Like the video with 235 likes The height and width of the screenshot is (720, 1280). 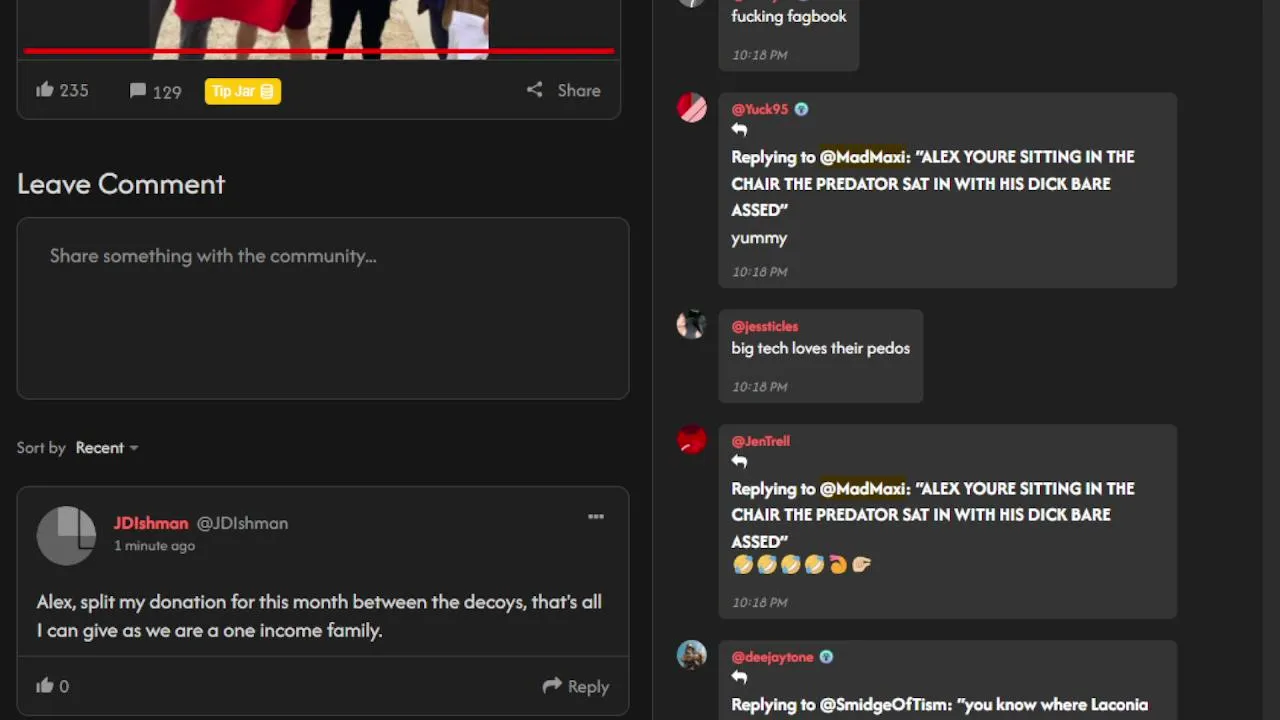click(x=62, y=90)
